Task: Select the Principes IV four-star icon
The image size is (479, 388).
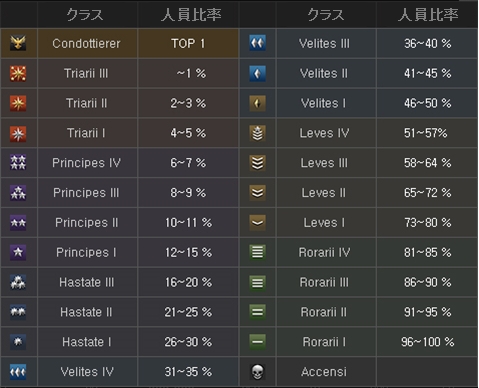Action: pyautogui.click(x=18, y=163)
